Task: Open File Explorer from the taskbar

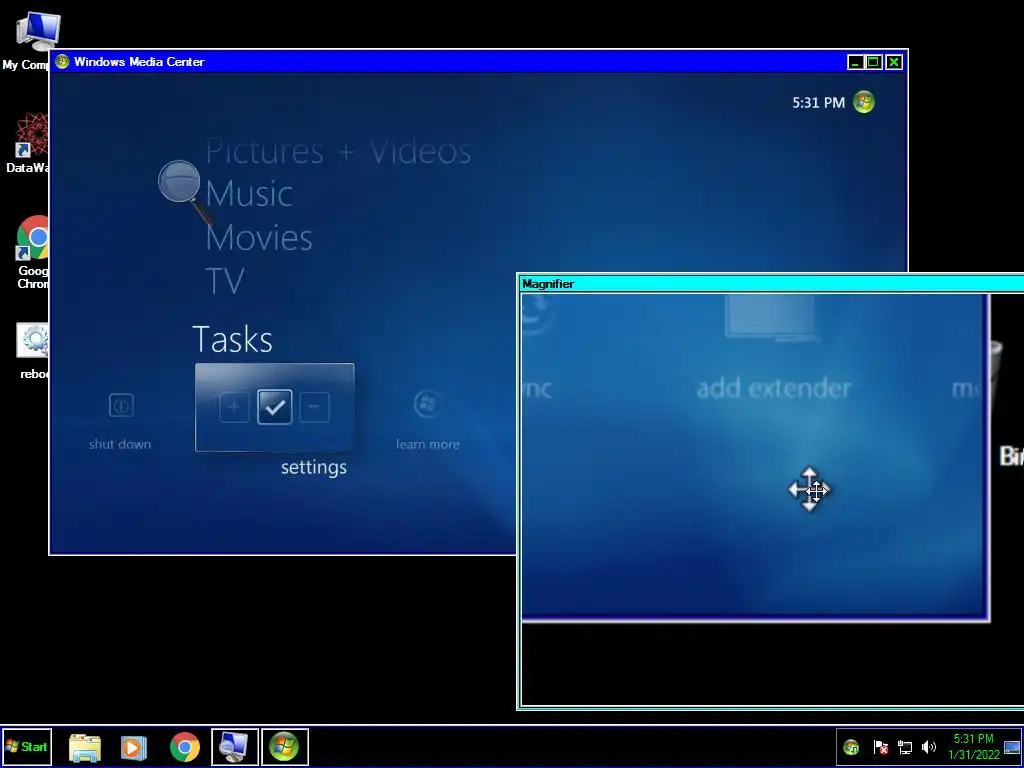Action: click(x=85, y=747)
